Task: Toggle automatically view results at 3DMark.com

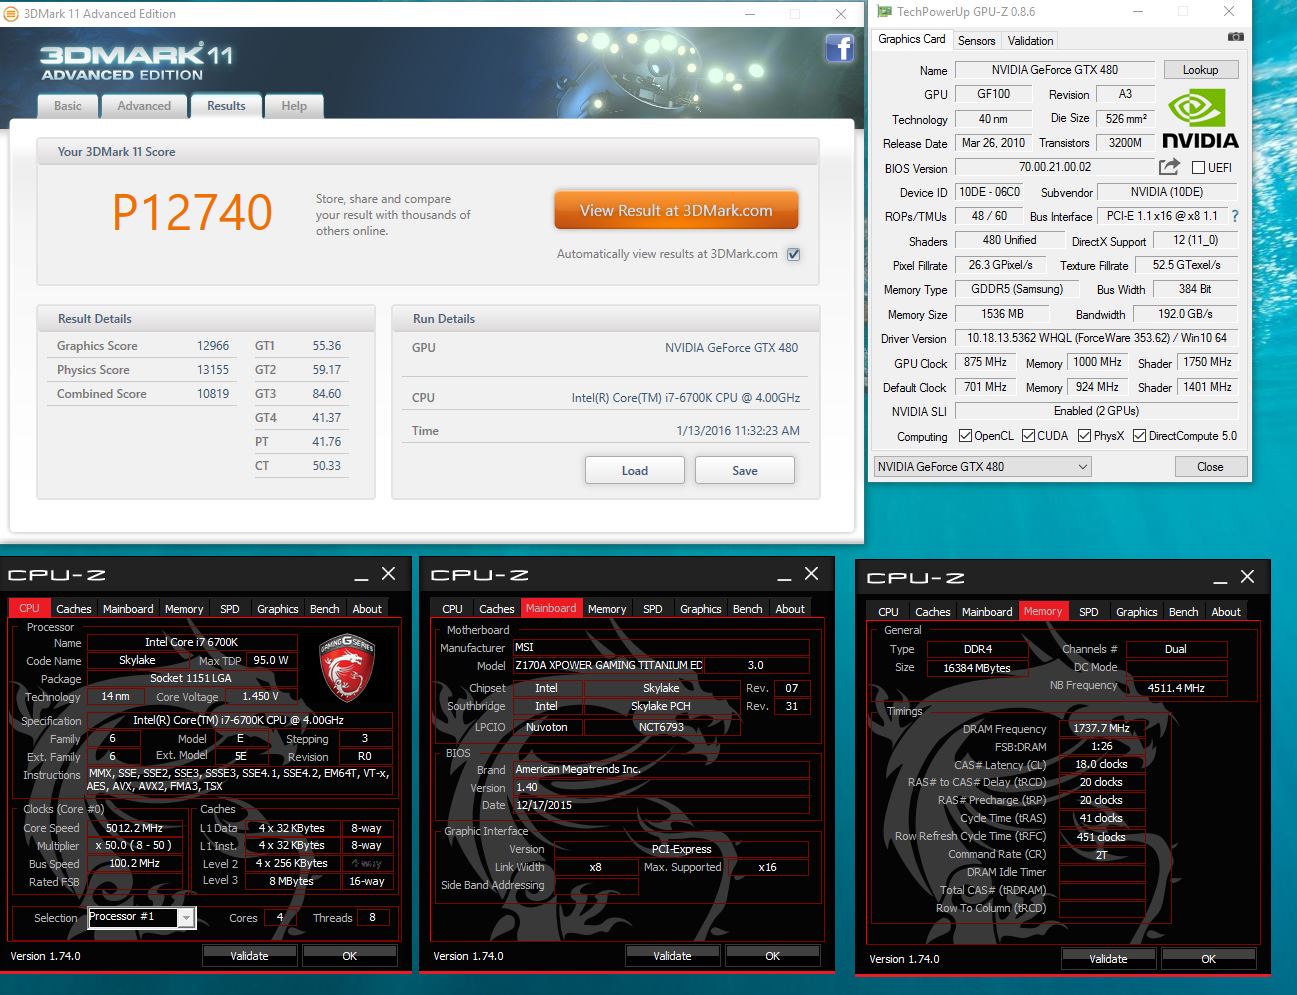Action: click(x=793, y=254)
